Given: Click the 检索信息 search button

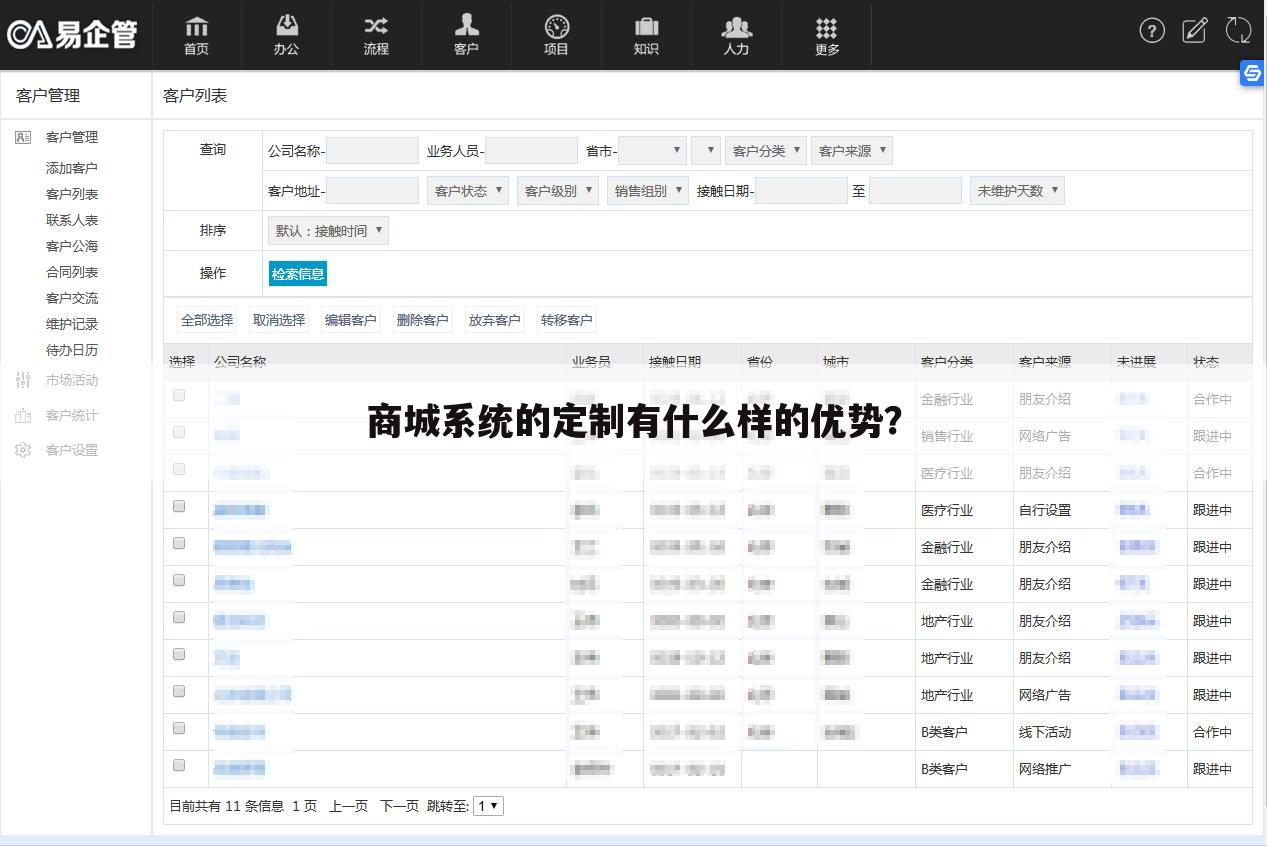Looking at the screenshot, I should pyautogui.click(x=298, y=274).
